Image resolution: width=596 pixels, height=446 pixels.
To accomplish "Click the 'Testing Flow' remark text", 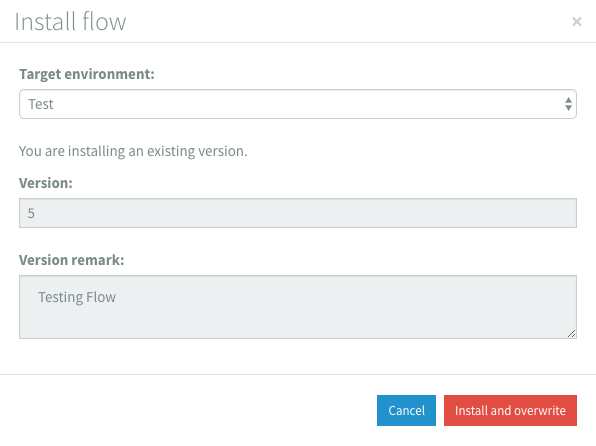I will [77, 297].
